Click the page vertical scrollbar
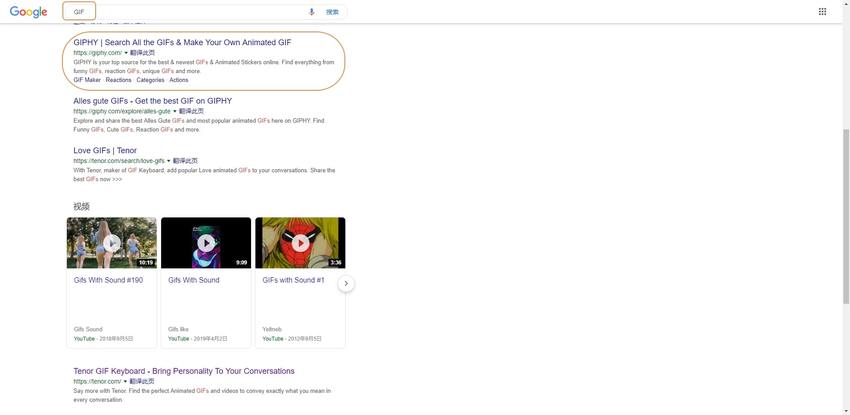The width and height of the screenshot is (850, 415). 845,200
